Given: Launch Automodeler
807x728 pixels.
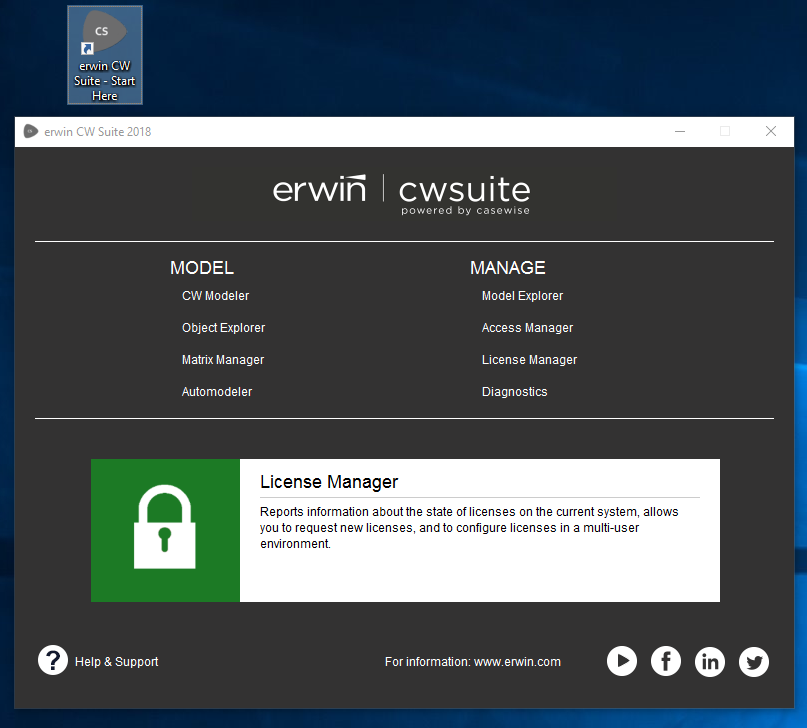Looking at the screenshot, I should (217, 392).
